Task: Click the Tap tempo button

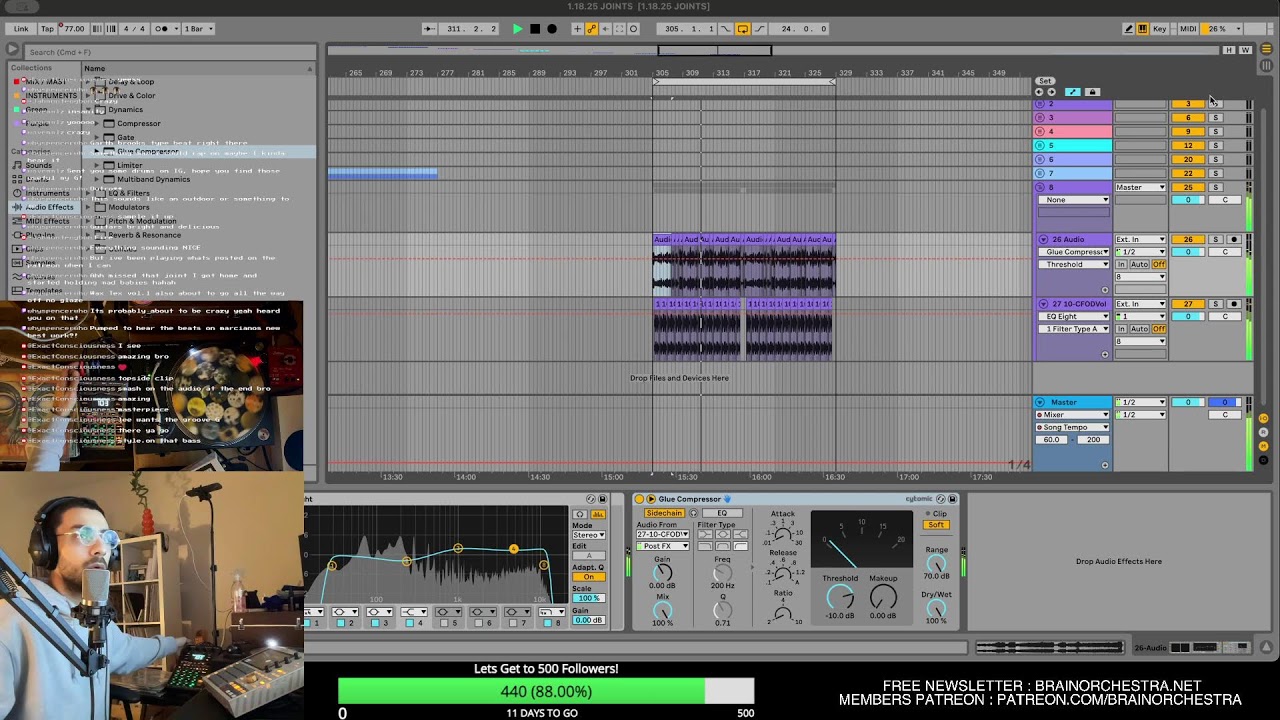Action: [x=47, y=29]
